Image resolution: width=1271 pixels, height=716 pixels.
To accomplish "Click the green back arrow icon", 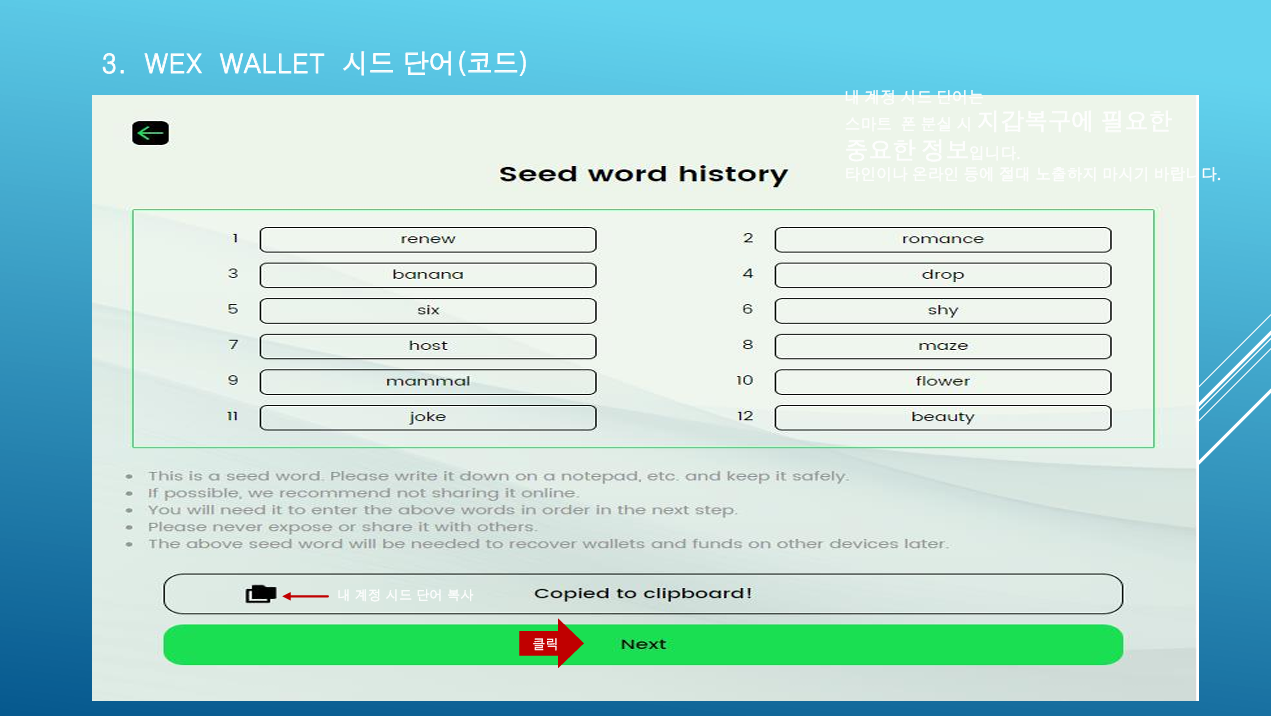I will (150, 133).
